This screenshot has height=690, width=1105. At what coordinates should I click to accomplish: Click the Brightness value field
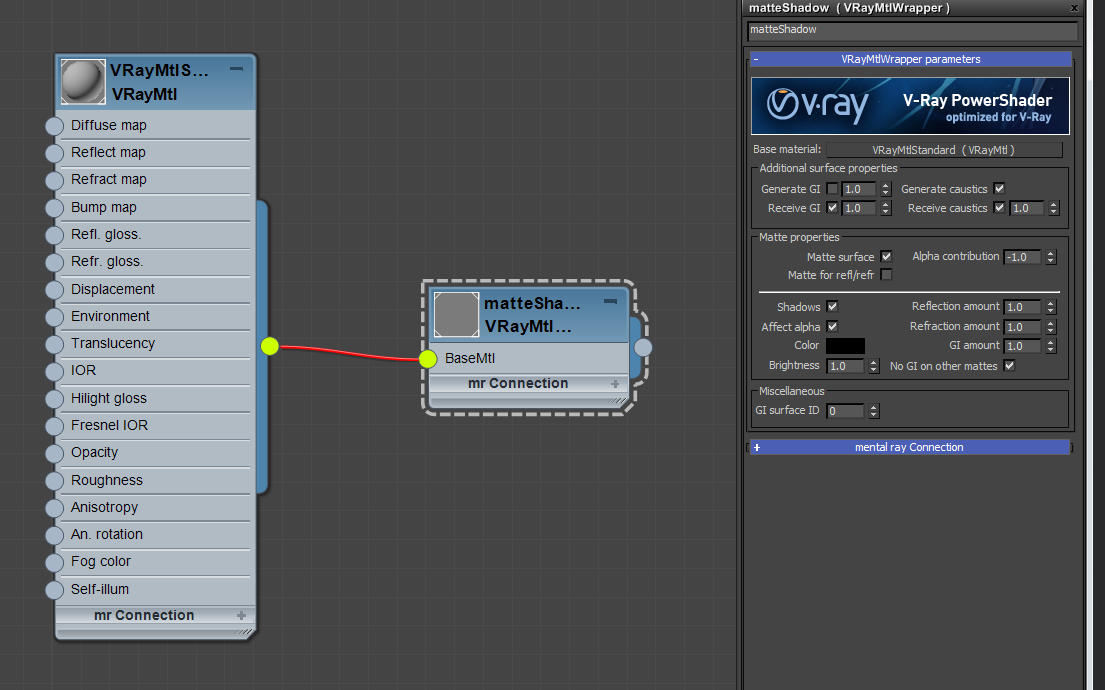(846, 366)
